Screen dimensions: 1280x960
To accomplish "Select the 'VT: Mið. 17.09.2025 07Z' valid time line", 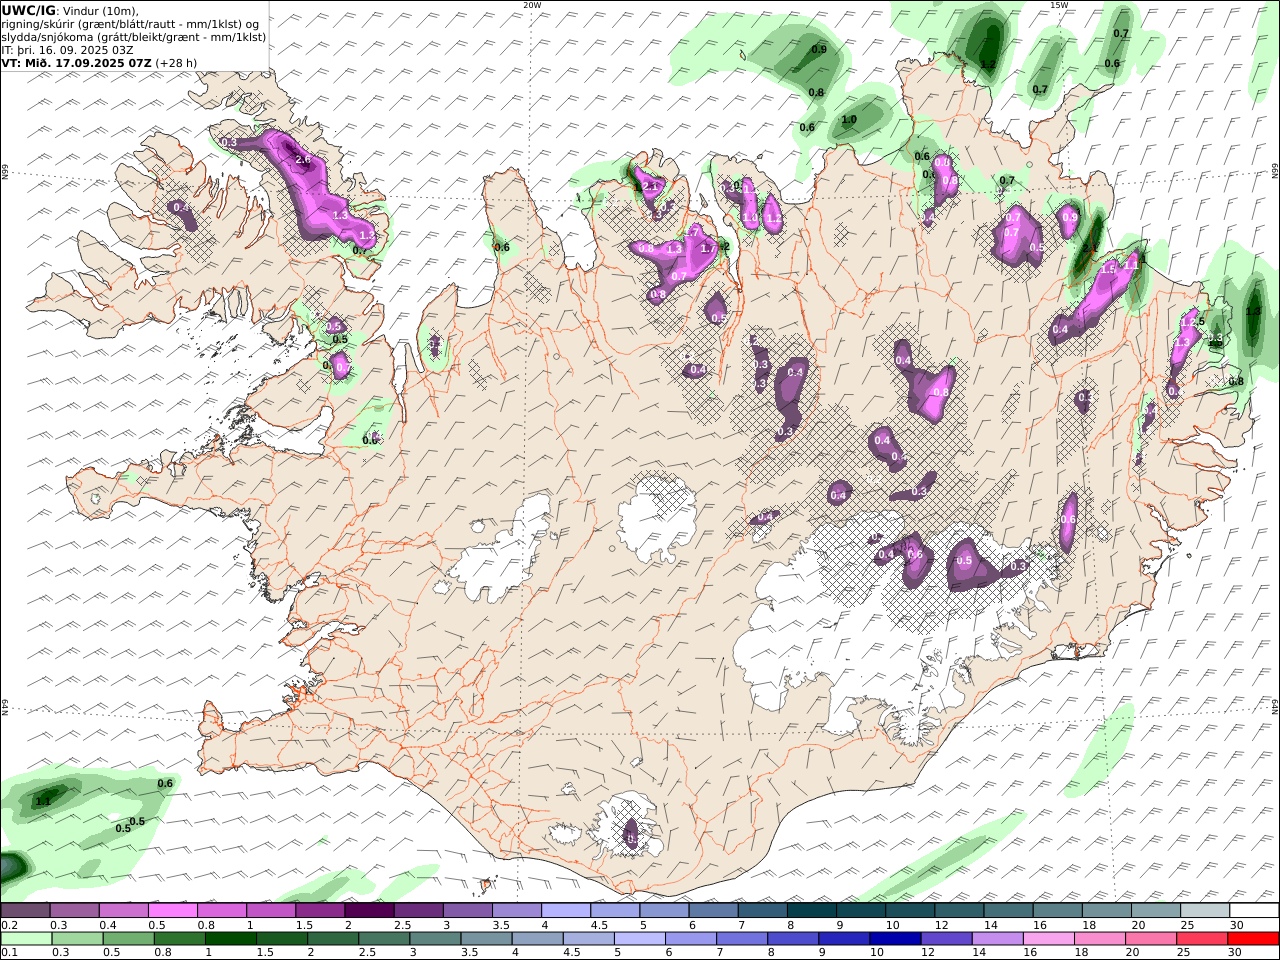I will click(77, 62).
